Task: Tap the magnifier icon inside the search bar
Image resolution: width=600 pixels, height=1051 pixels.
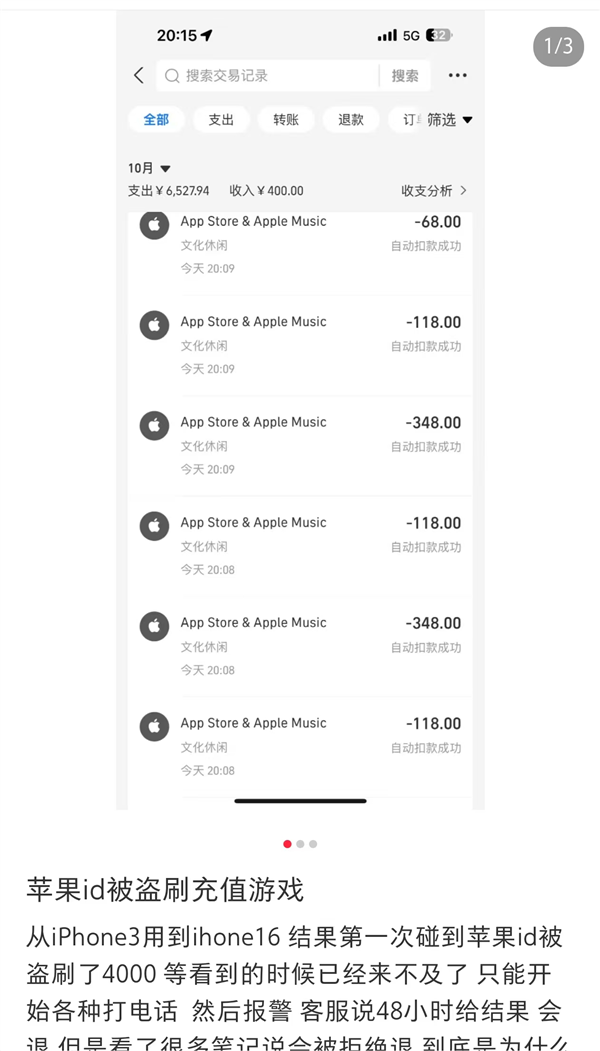Action: 172,75
